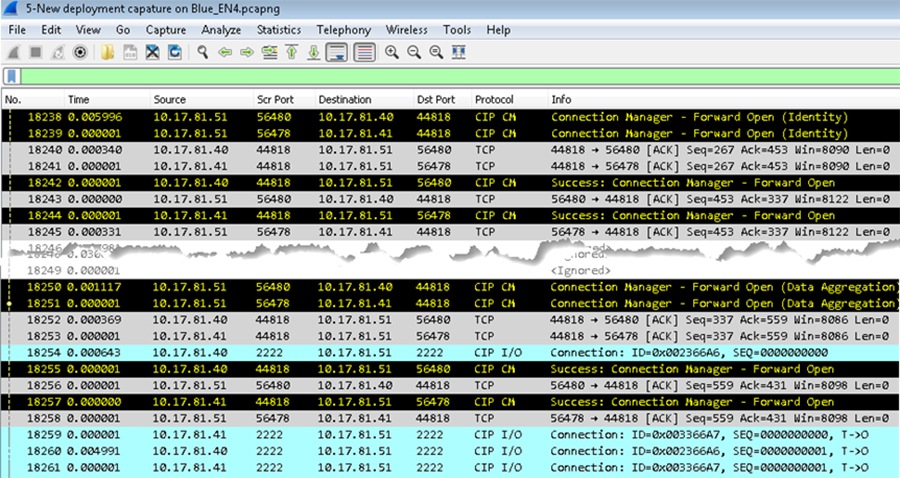Select packet number 18251 row
The height and width of the screenshot is (478, 900).
tap(451, 304)
